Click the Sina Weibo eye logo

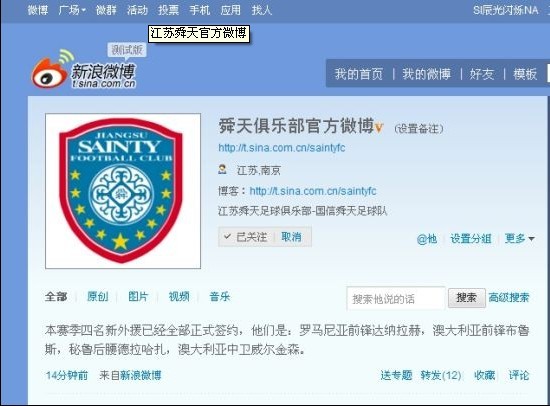point(50,70)
